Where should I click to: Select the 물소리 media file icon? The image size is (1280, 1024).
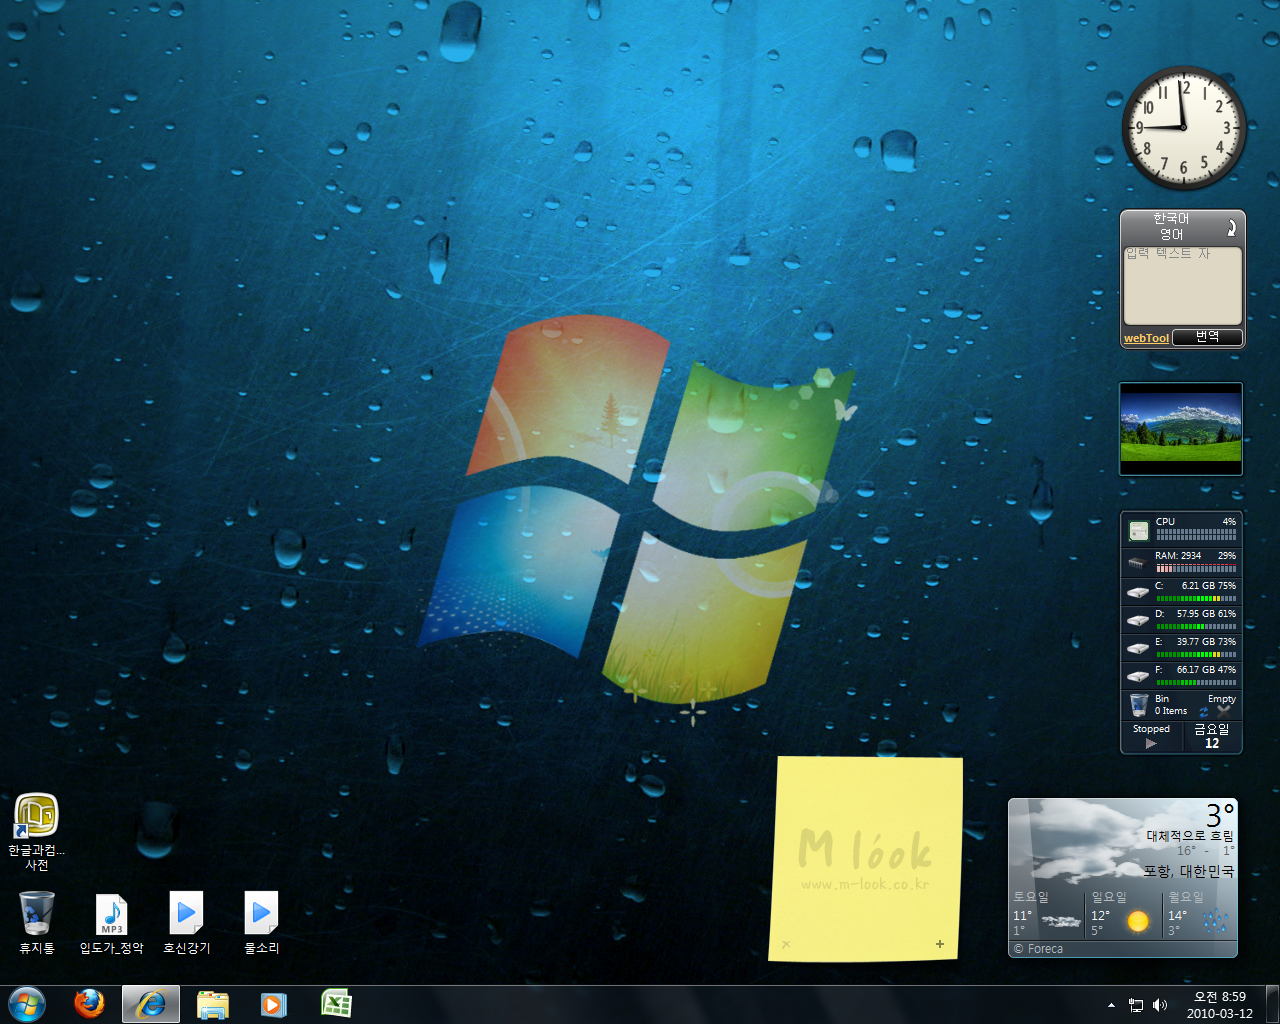point(262,922)
